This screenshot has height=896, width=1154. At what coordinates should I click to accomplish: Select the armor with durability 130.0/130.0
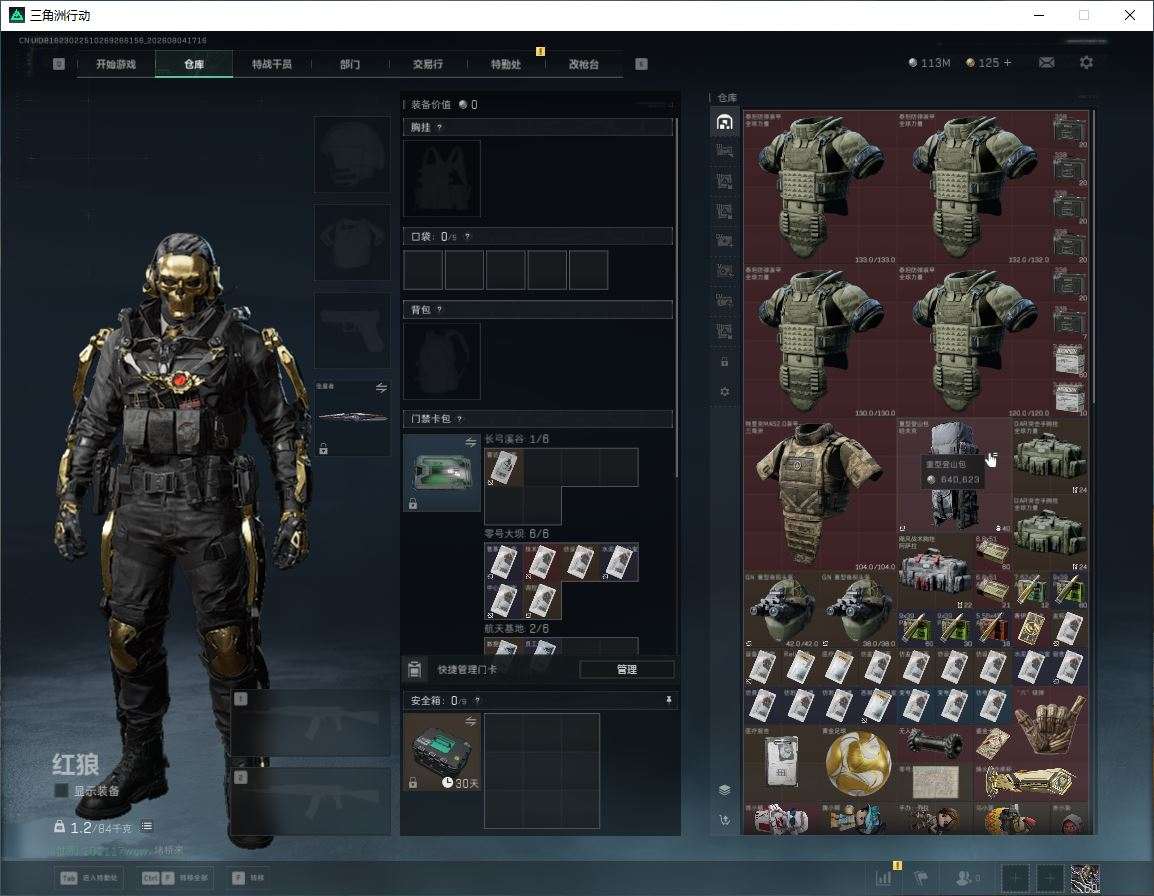pos(820,341)
